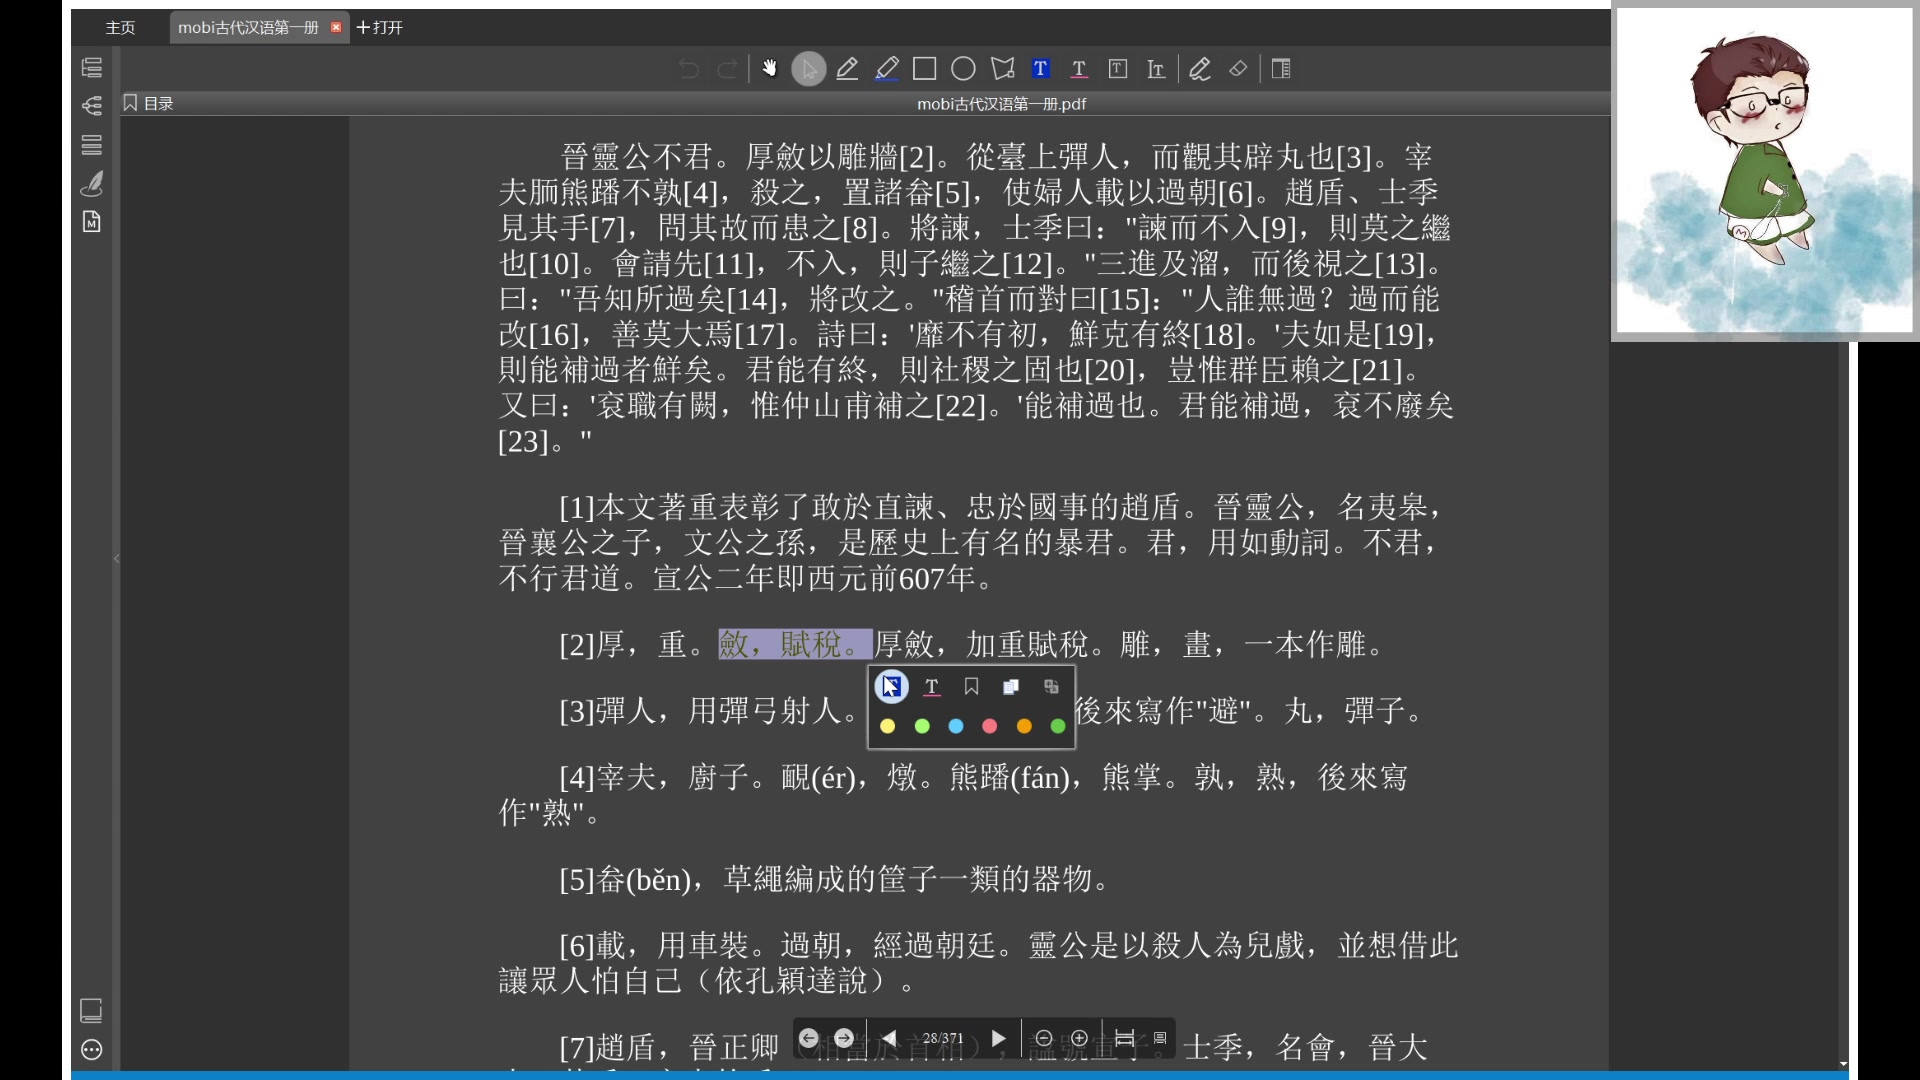
Task: Apply underline from selection popup
Action: (932, 687)
